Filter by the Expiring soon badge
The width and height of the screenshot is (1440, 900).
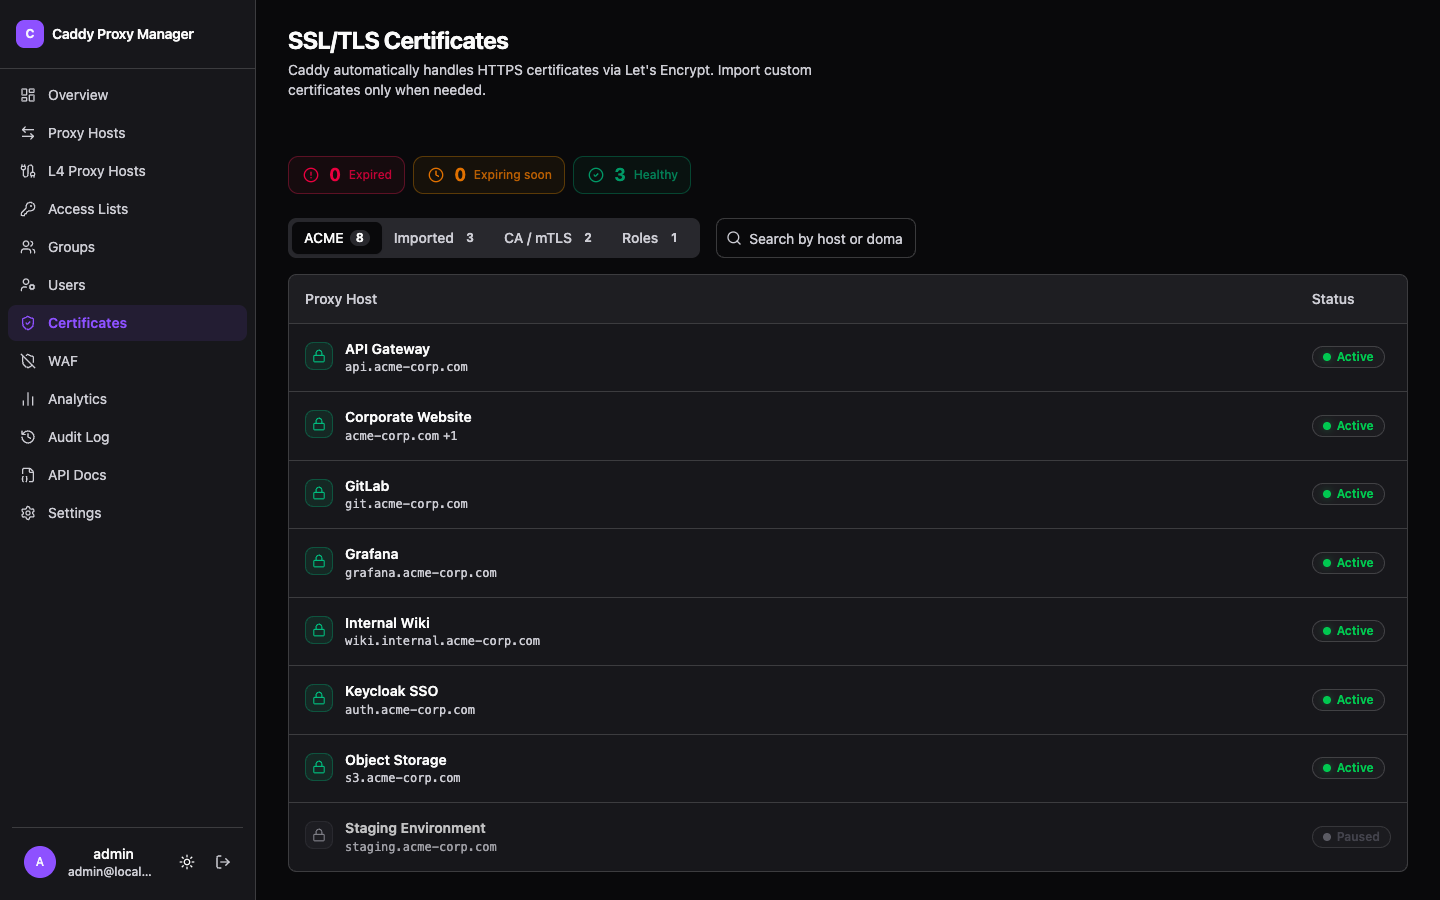click(489, 175)
